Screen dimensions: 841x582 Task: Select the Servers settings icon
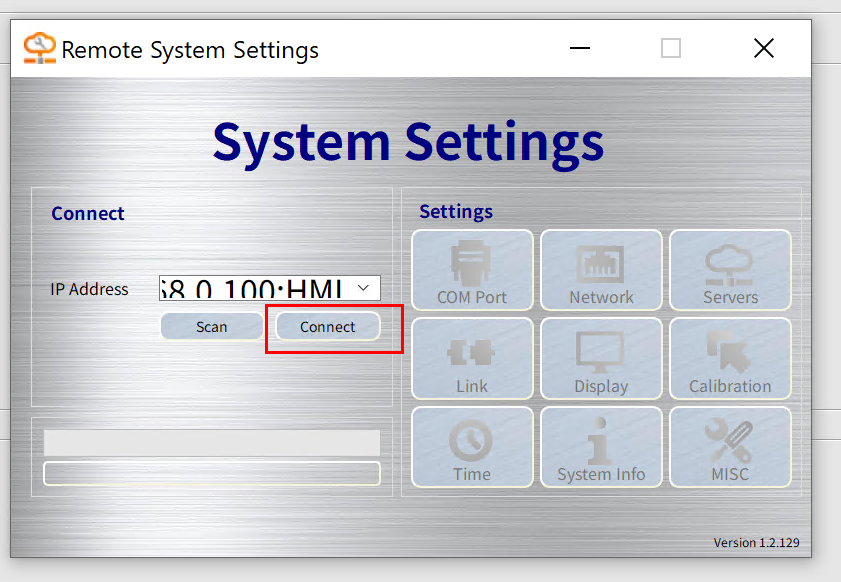(x=730, y=270)
